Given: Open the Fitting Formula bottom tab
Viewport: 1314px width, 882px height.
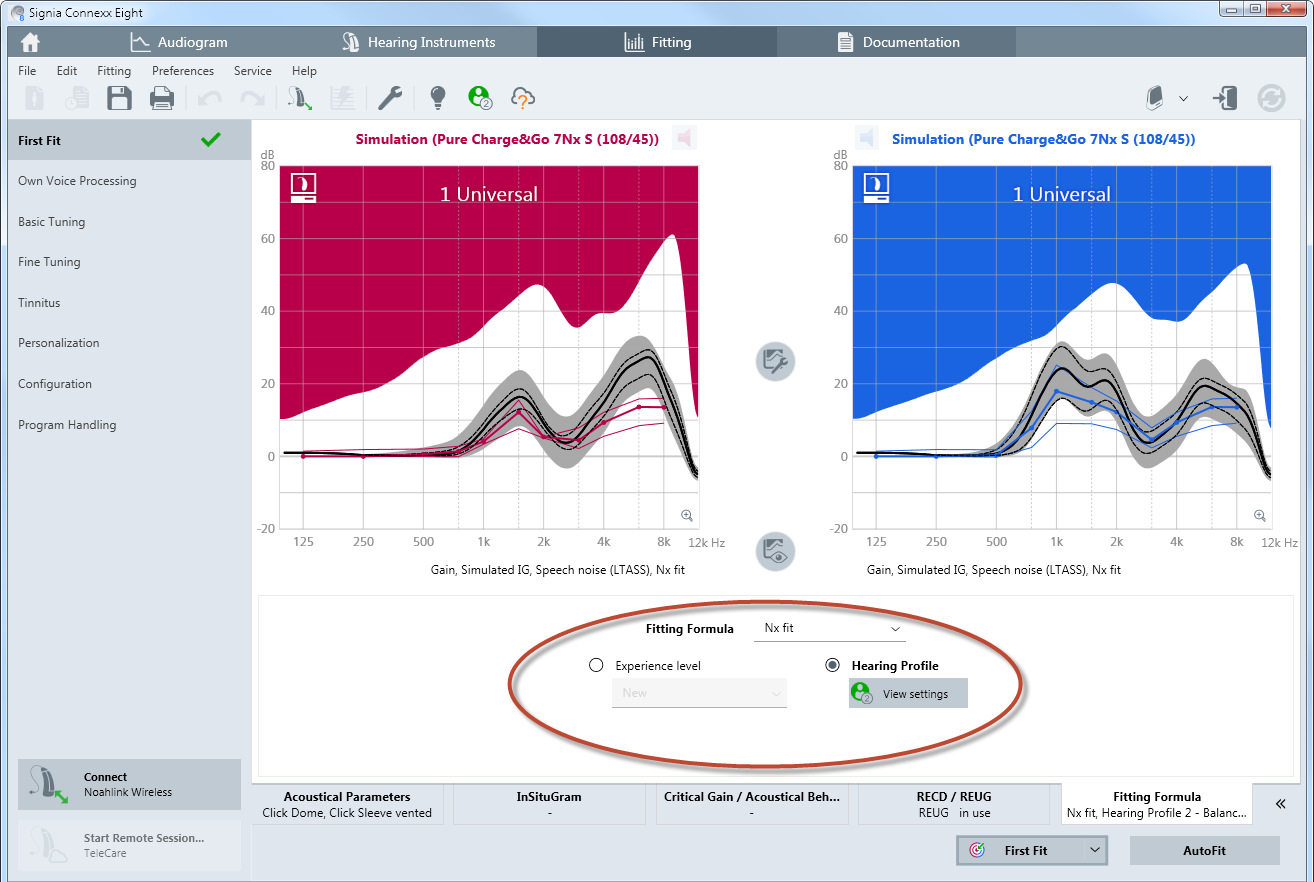Looking at the screenshot, I should 1157,804.
